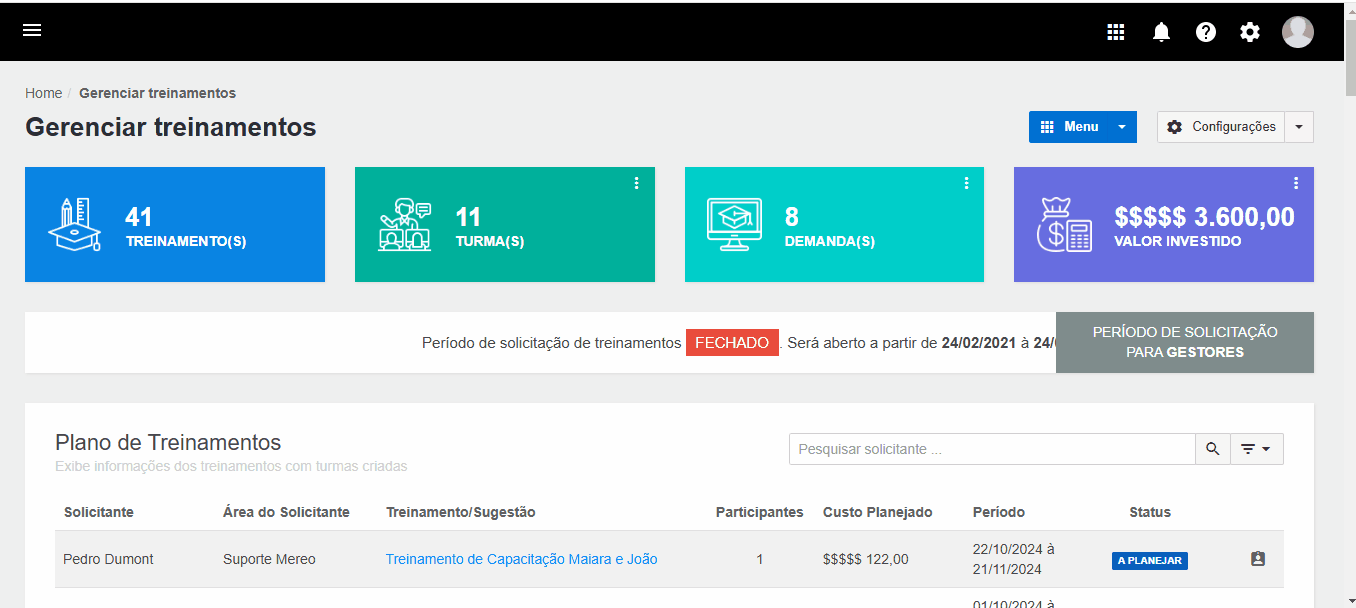Select the Gerenciar treinamentos breadcrumb
Viewport: 1356px width, 608px height.
click(157, 92)
